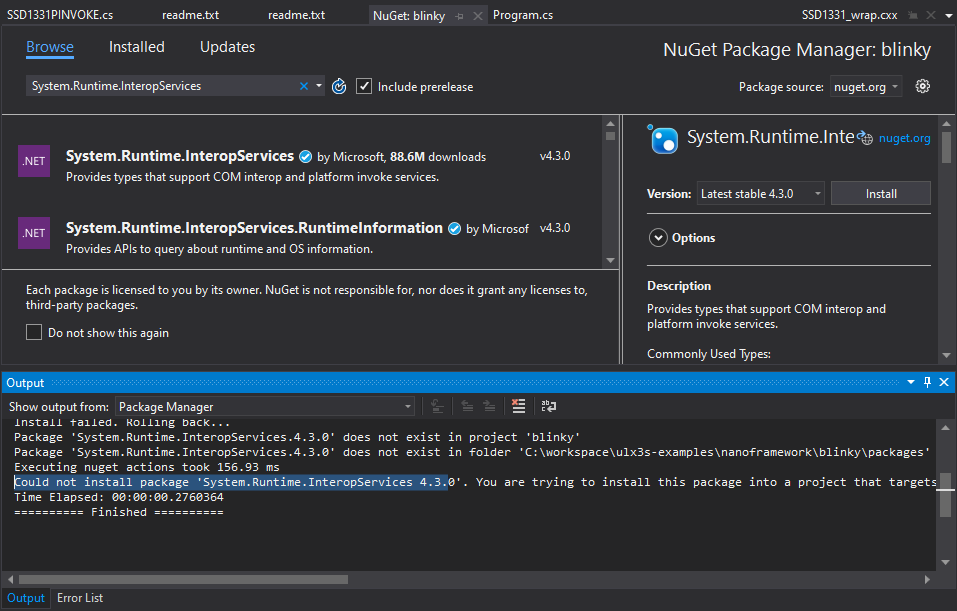Click Output horizontal scrollbar thumb

(x=183, y=579)
